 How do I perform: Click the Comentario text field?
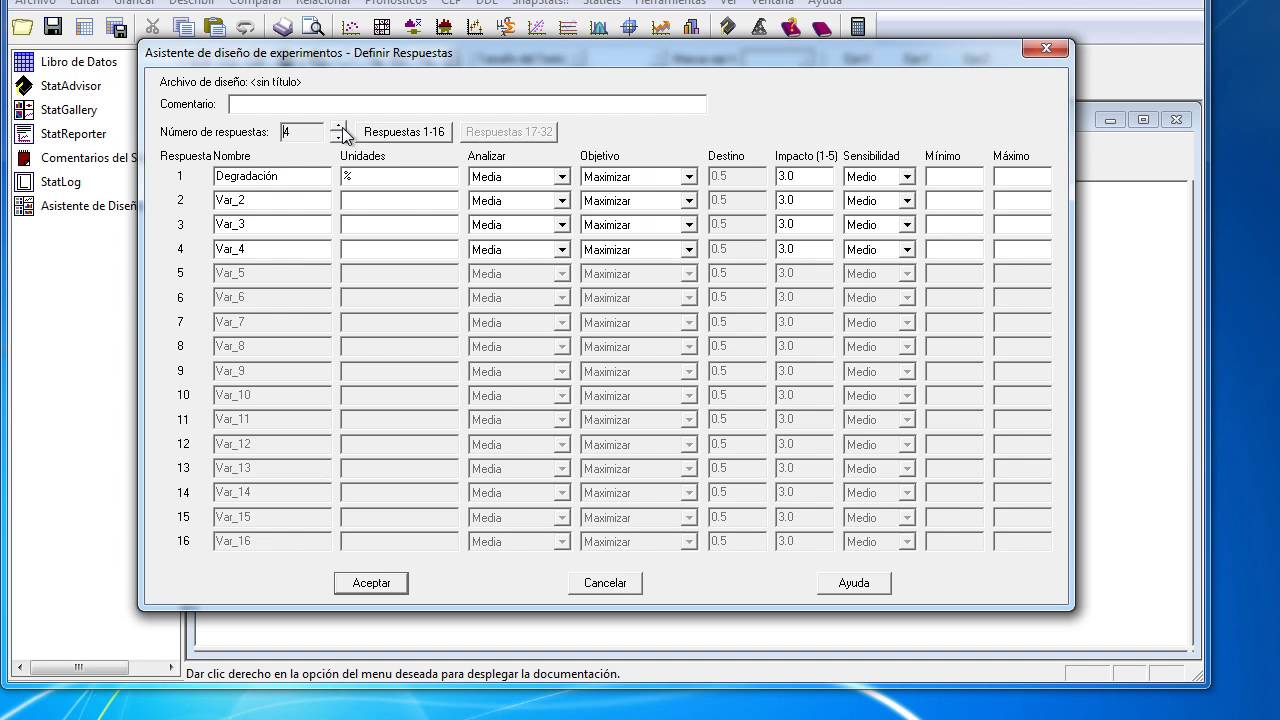pyautogui.click(x=467, y=104)
